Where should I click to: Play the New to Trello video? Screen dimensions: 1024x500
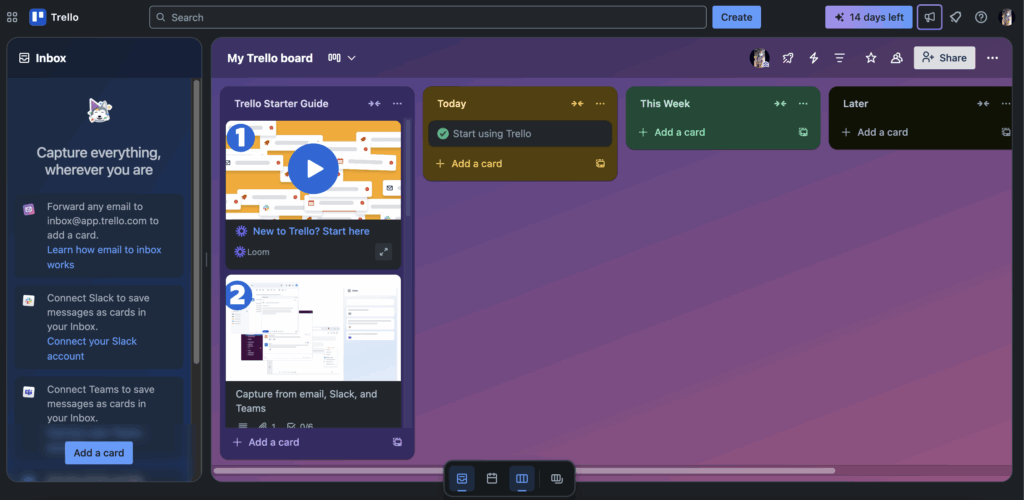[x=313, y=169]
